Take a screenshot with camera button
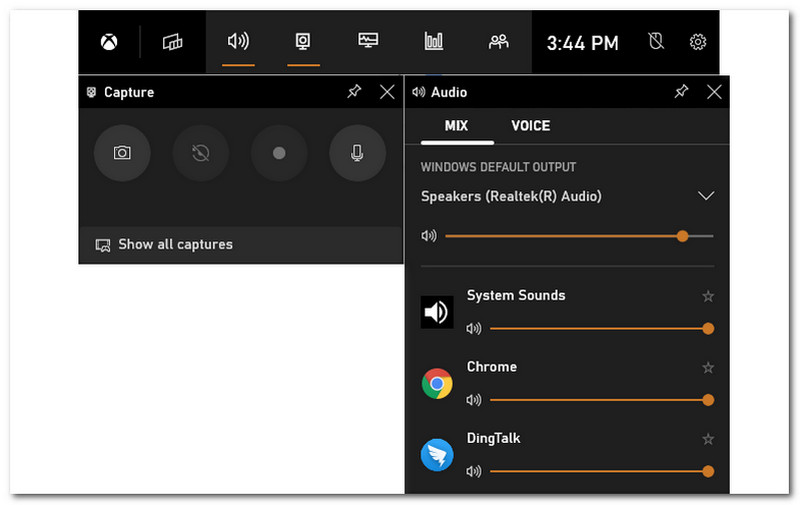Image resolution: width=800 pixels, height=505 pixels. click(122, 153)
